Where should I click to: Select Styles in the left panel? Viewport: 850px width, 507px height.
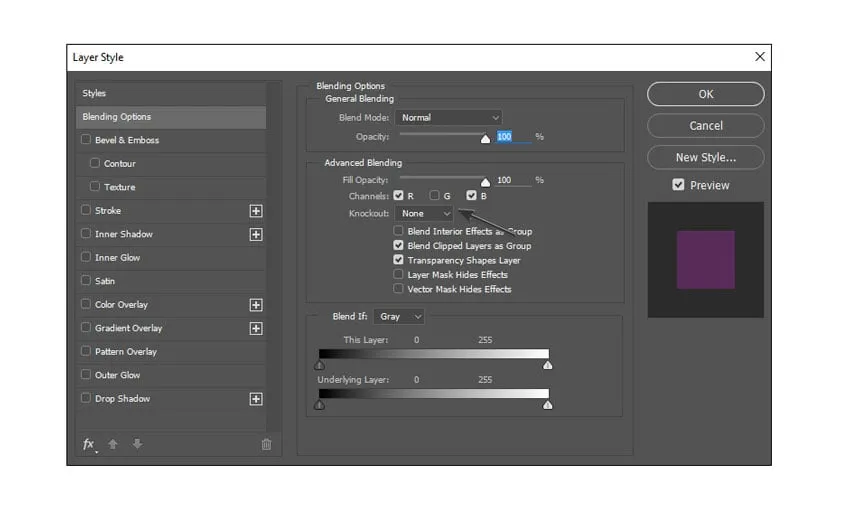95,94
